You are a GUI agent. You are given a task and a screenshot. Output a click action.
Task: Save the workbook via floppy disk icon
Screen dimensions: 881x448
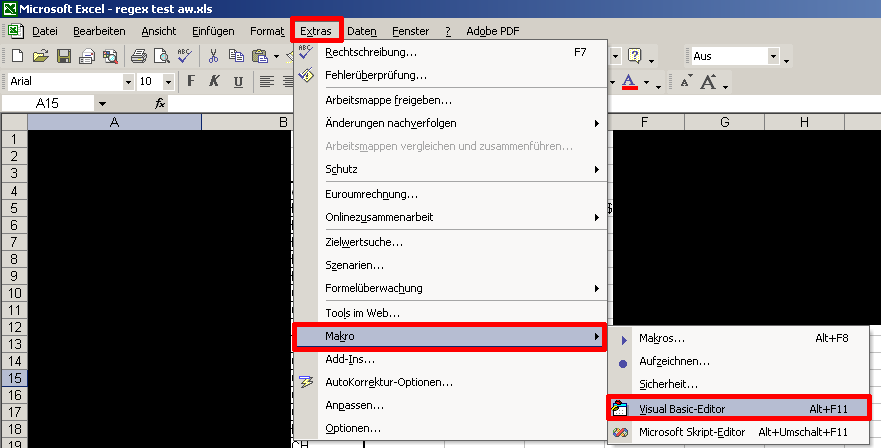coord(64,56)
